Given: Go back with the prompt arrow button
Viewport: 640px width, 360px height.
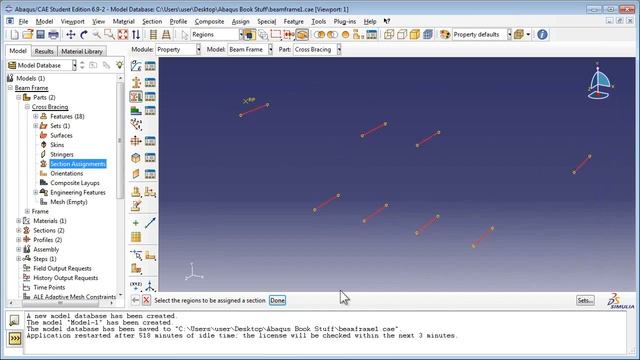Looking at the screenshot, I should [x=135, y=300].
